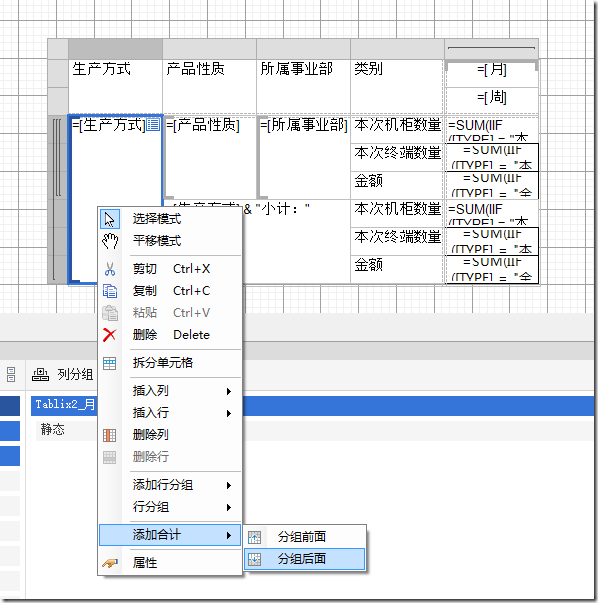
Task: Click the =[产品性质] data cell
Action: [210, 157]
